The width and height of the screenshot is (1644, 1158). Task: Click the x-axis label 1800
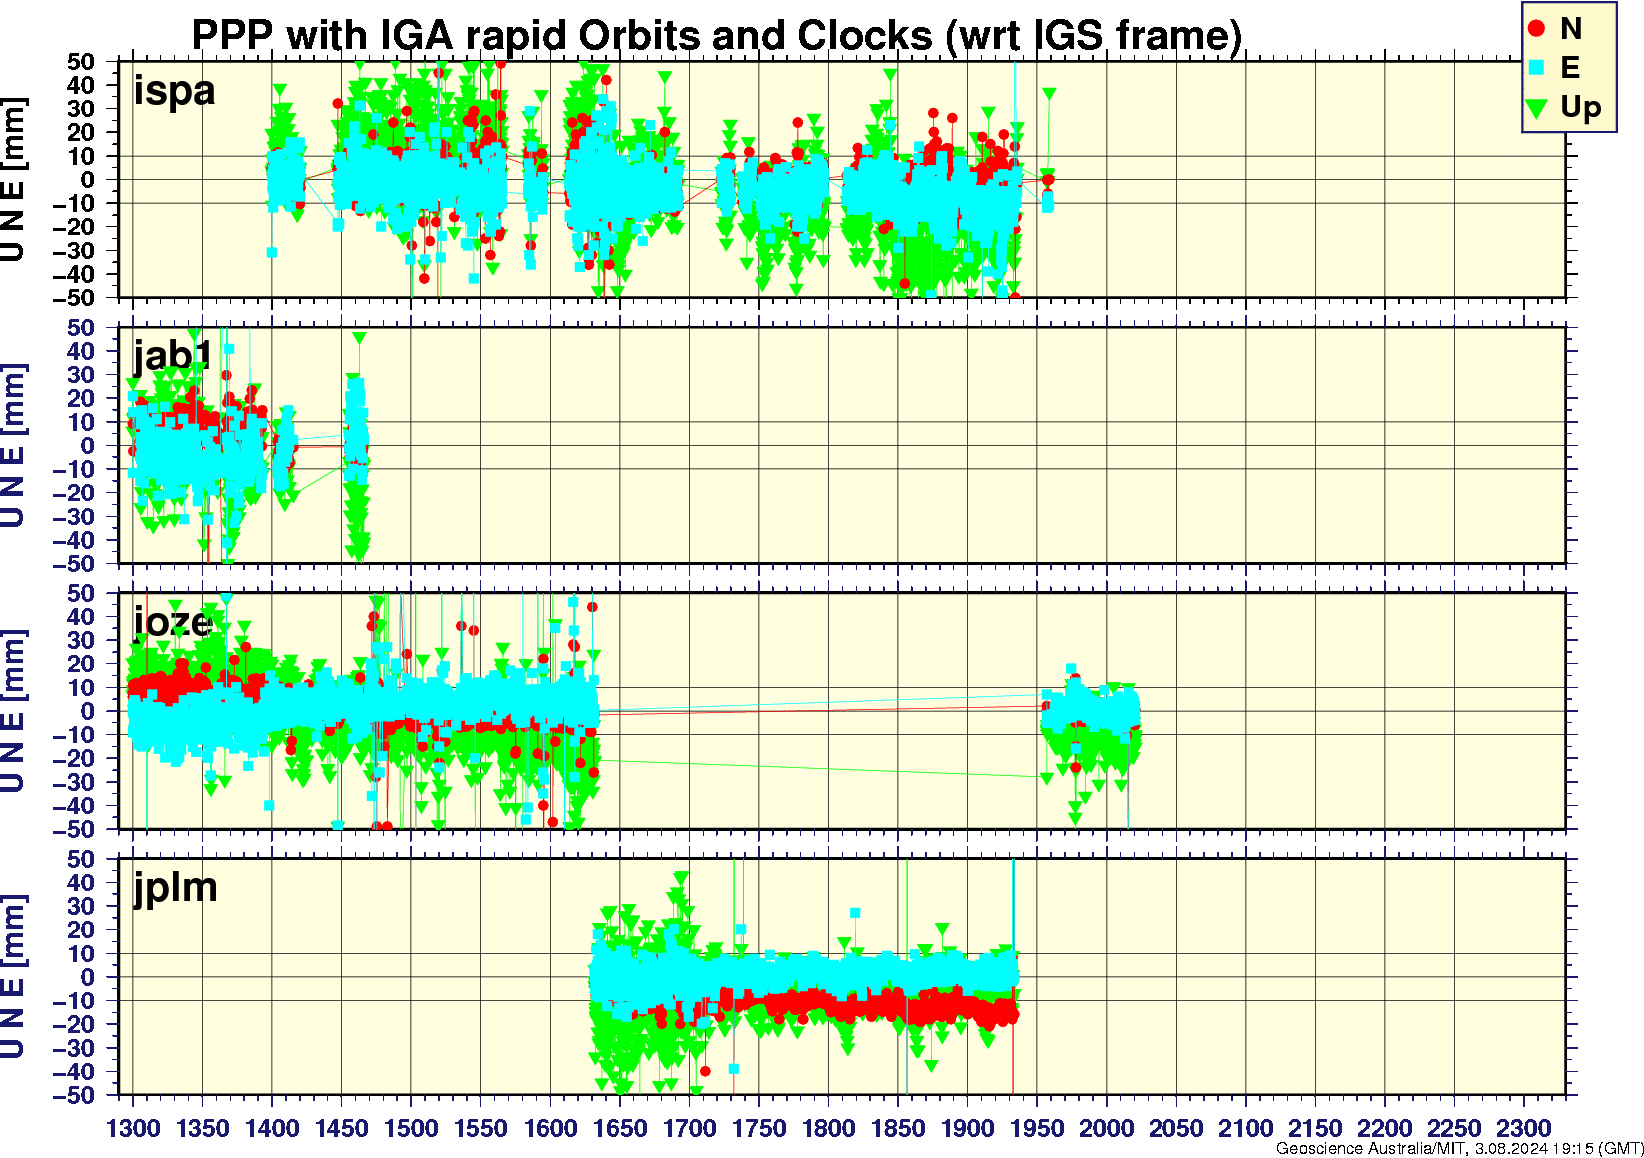[x=828, y=1128]
